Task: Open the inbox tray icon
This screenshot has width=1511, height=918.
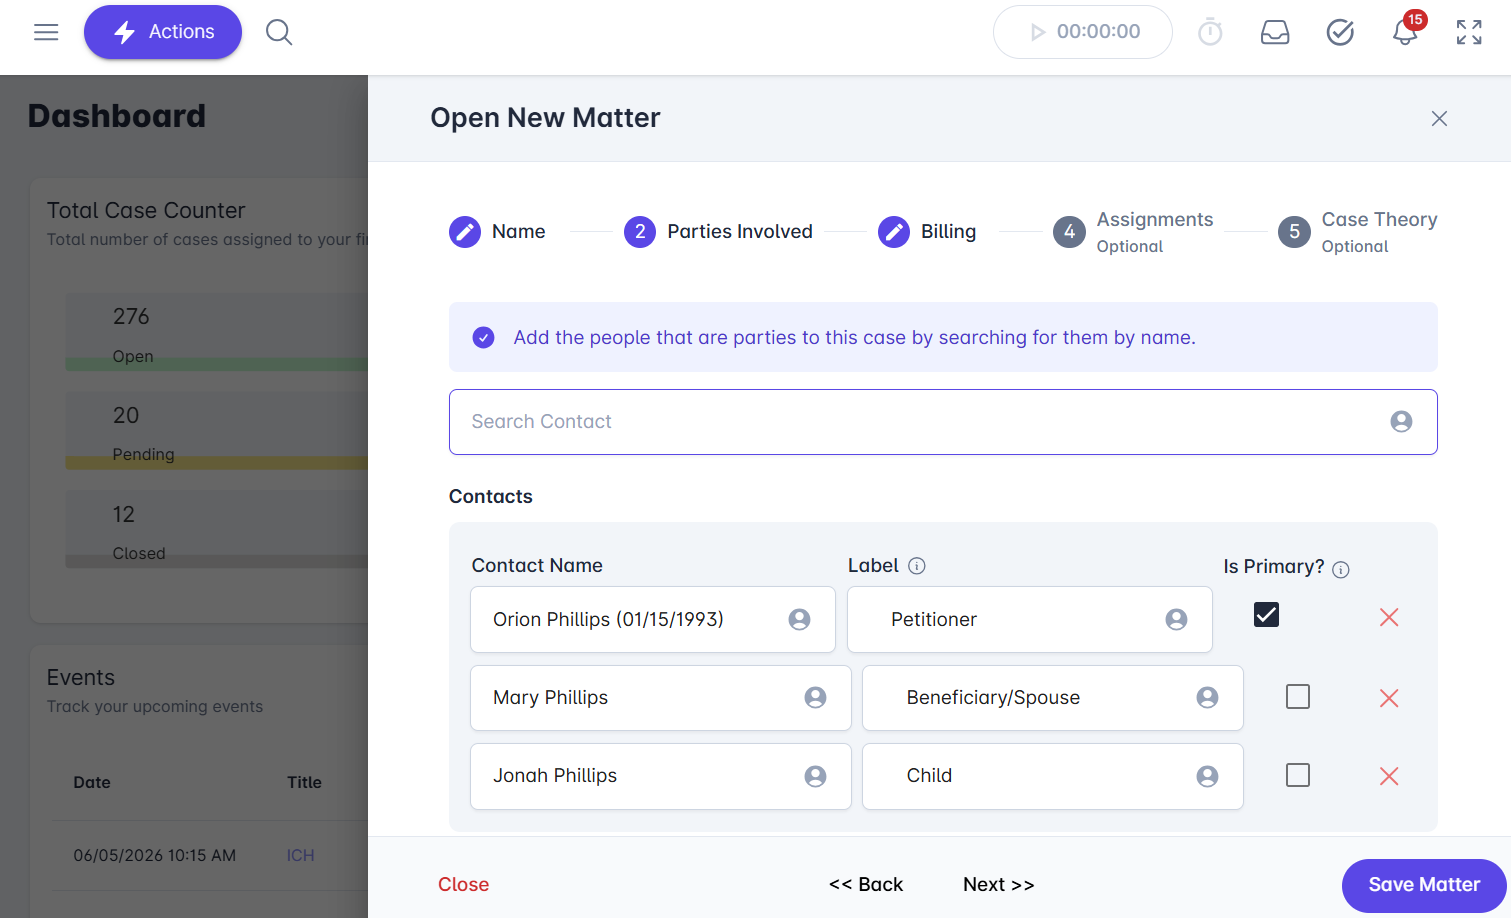Action: pyautogui.click(x=1275, y=32)
